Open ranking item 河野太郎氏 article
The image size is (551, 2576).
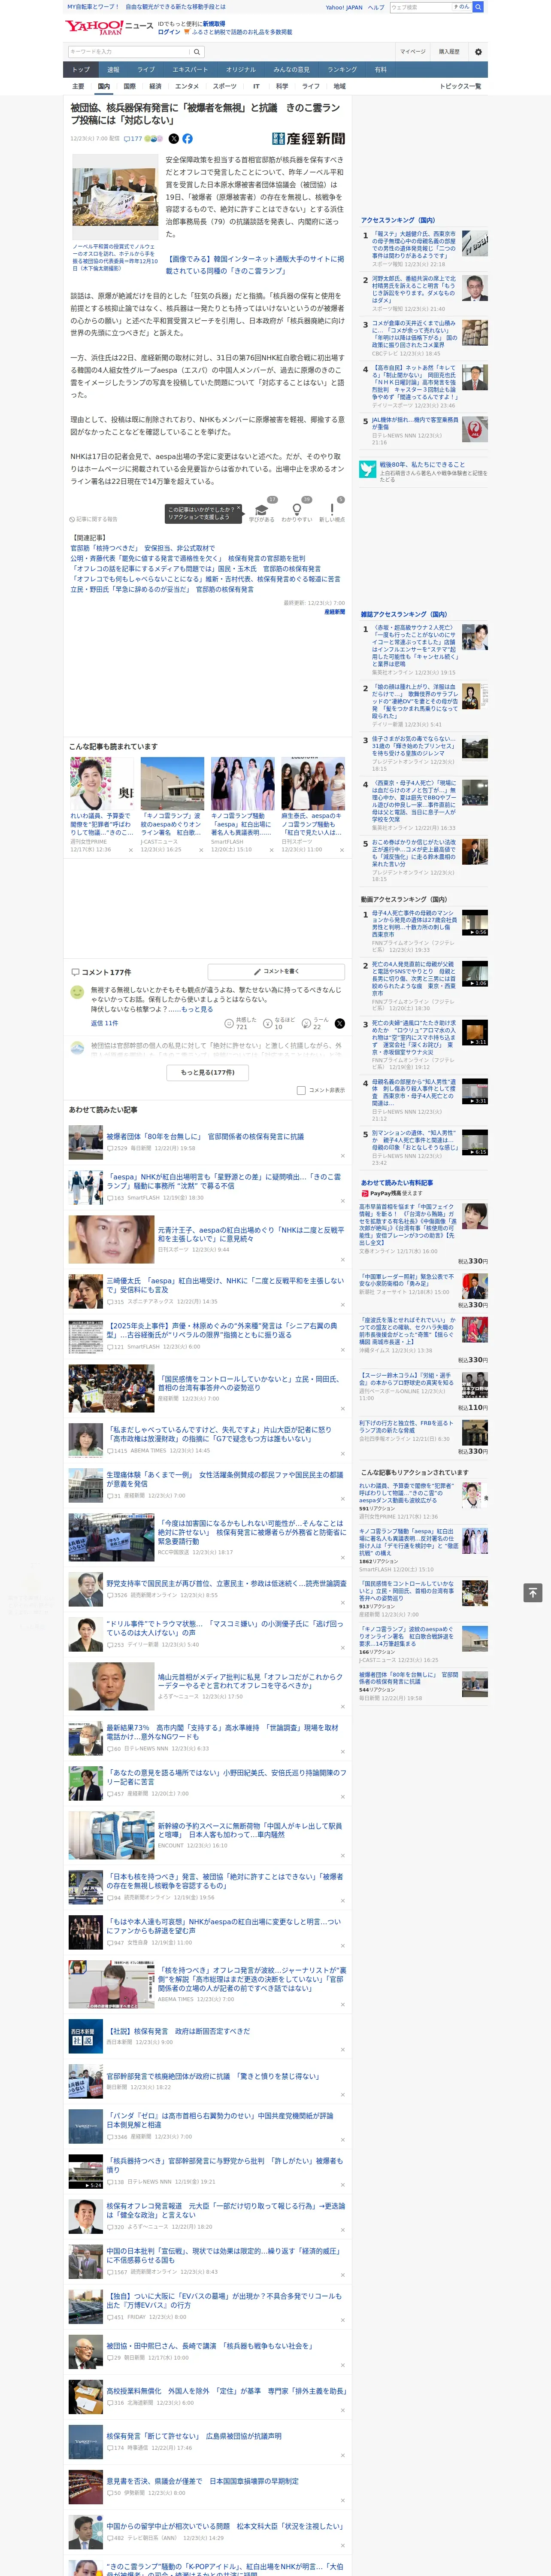414,290
